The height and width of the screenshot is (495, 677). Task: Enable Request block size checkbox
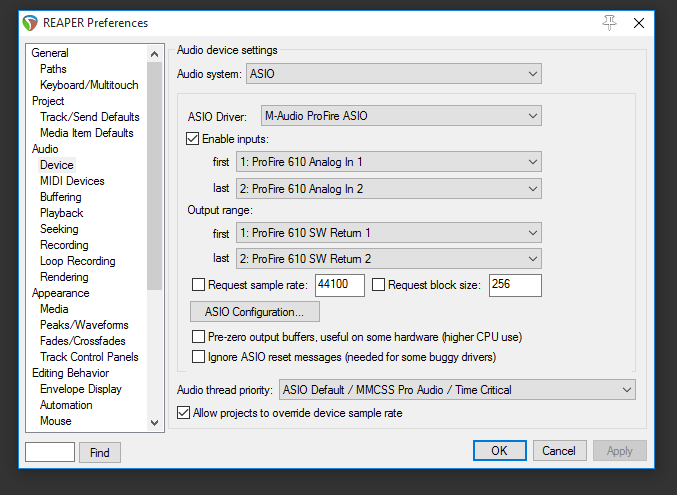[x=378, y=285]
